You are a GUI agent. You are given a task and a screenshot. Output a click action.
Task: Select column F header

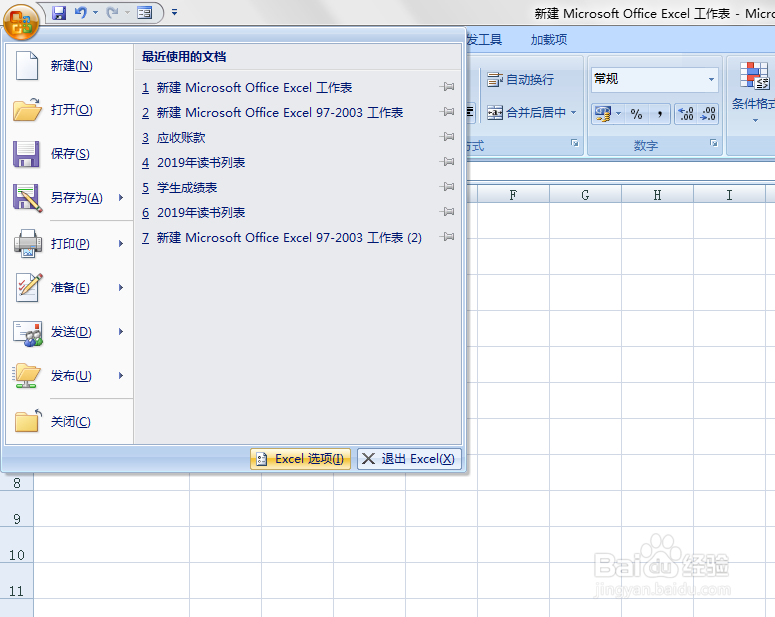pyautogui.click(x=513, y=195)
